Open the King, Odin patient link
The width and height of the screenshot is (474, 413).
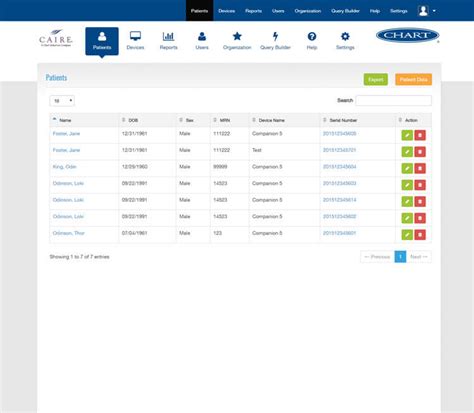pyautogui.click(x=65, y=167)
